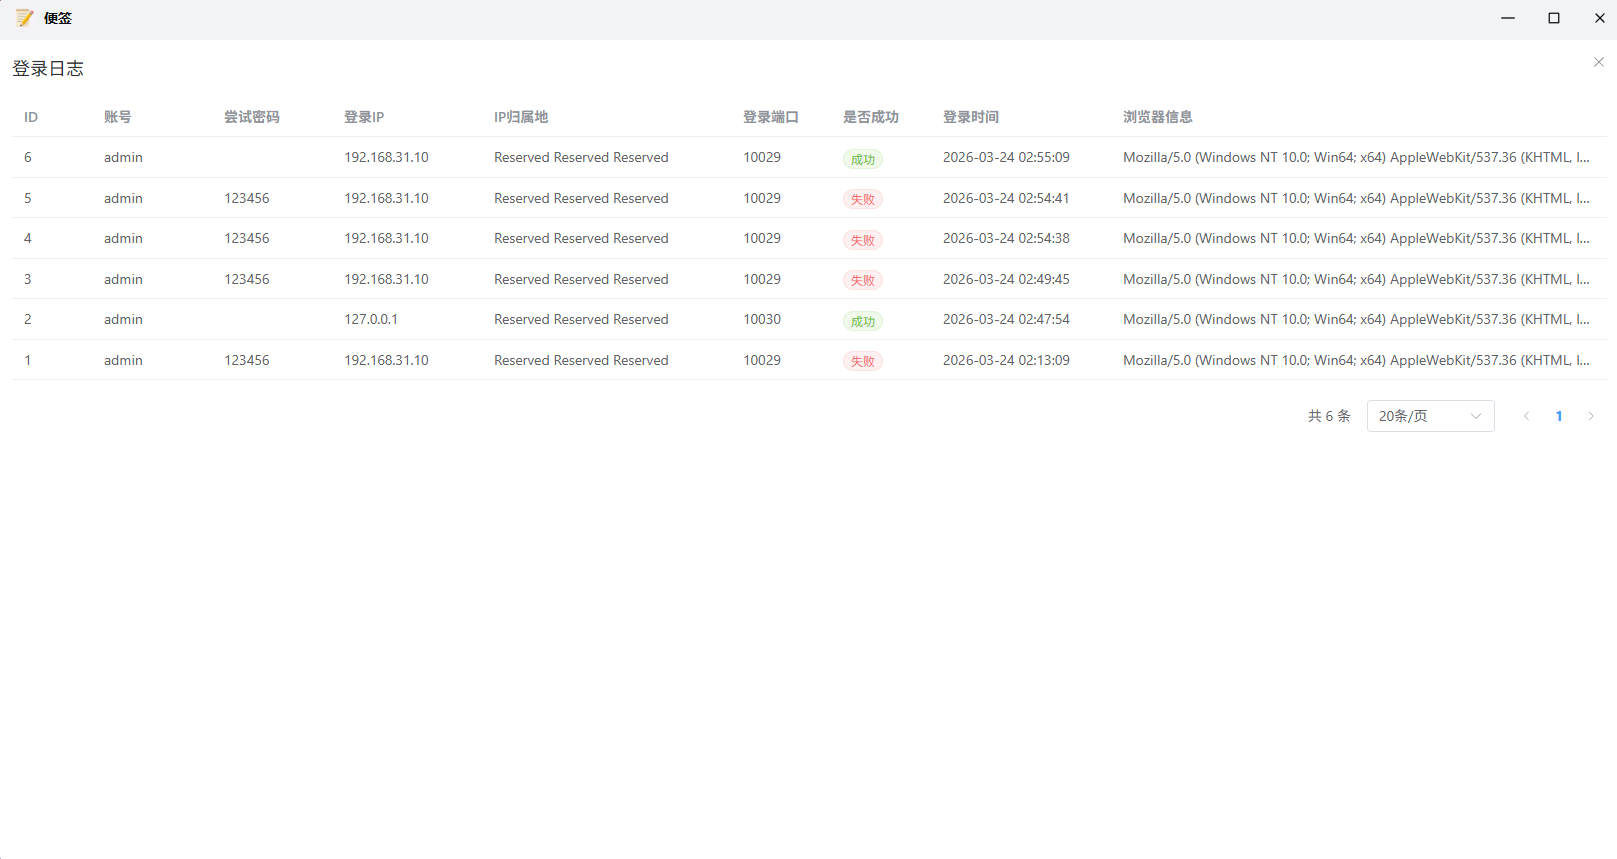
Task: Close the 登录日志 panel with X icon
Action: pos(1598,62)
